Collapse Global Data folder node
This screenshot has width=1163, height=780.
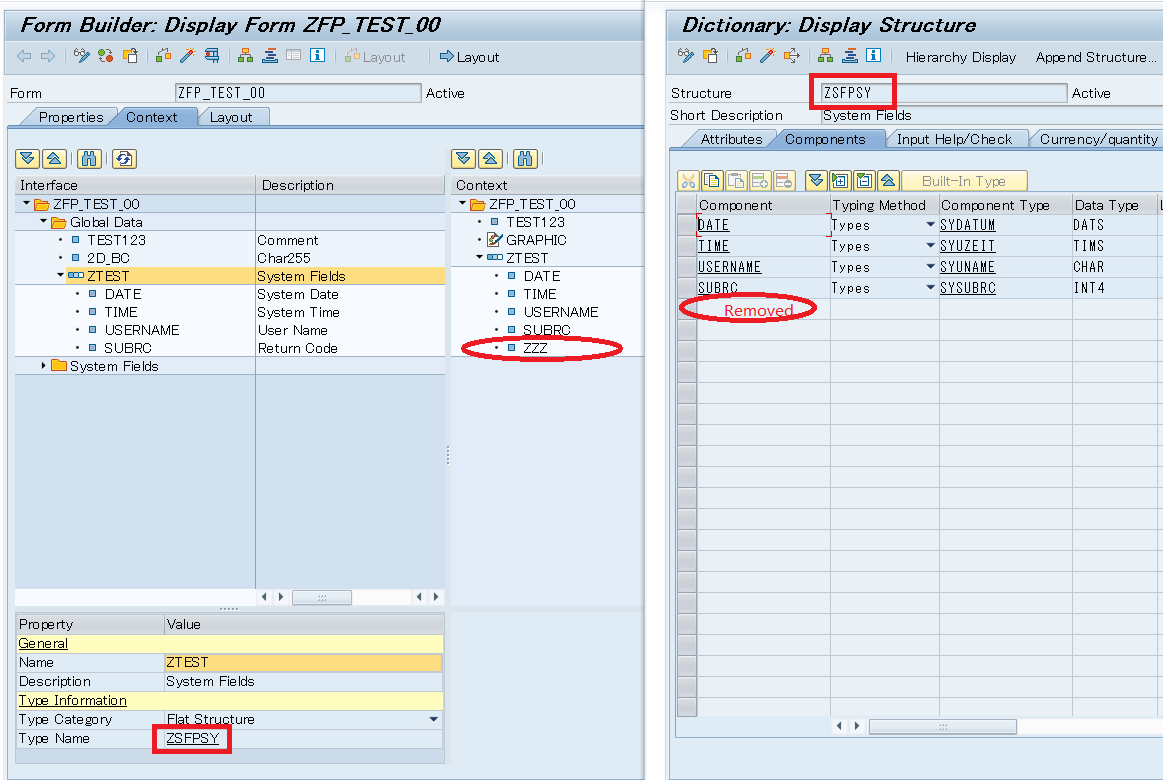point(43,222)
